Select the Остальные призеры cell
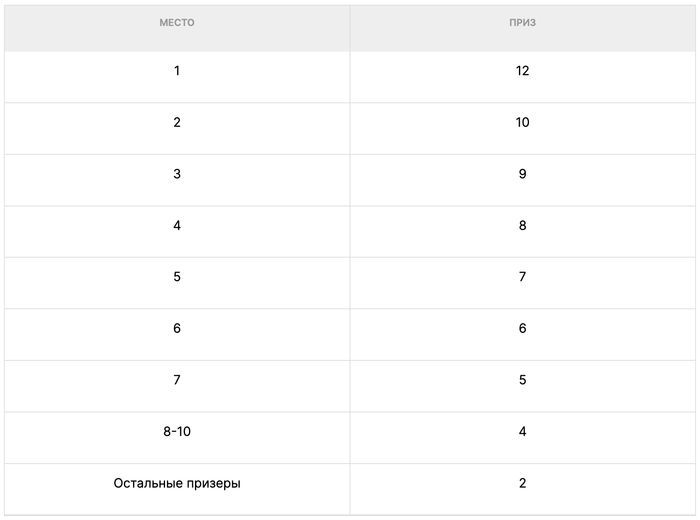 (177, 484)
